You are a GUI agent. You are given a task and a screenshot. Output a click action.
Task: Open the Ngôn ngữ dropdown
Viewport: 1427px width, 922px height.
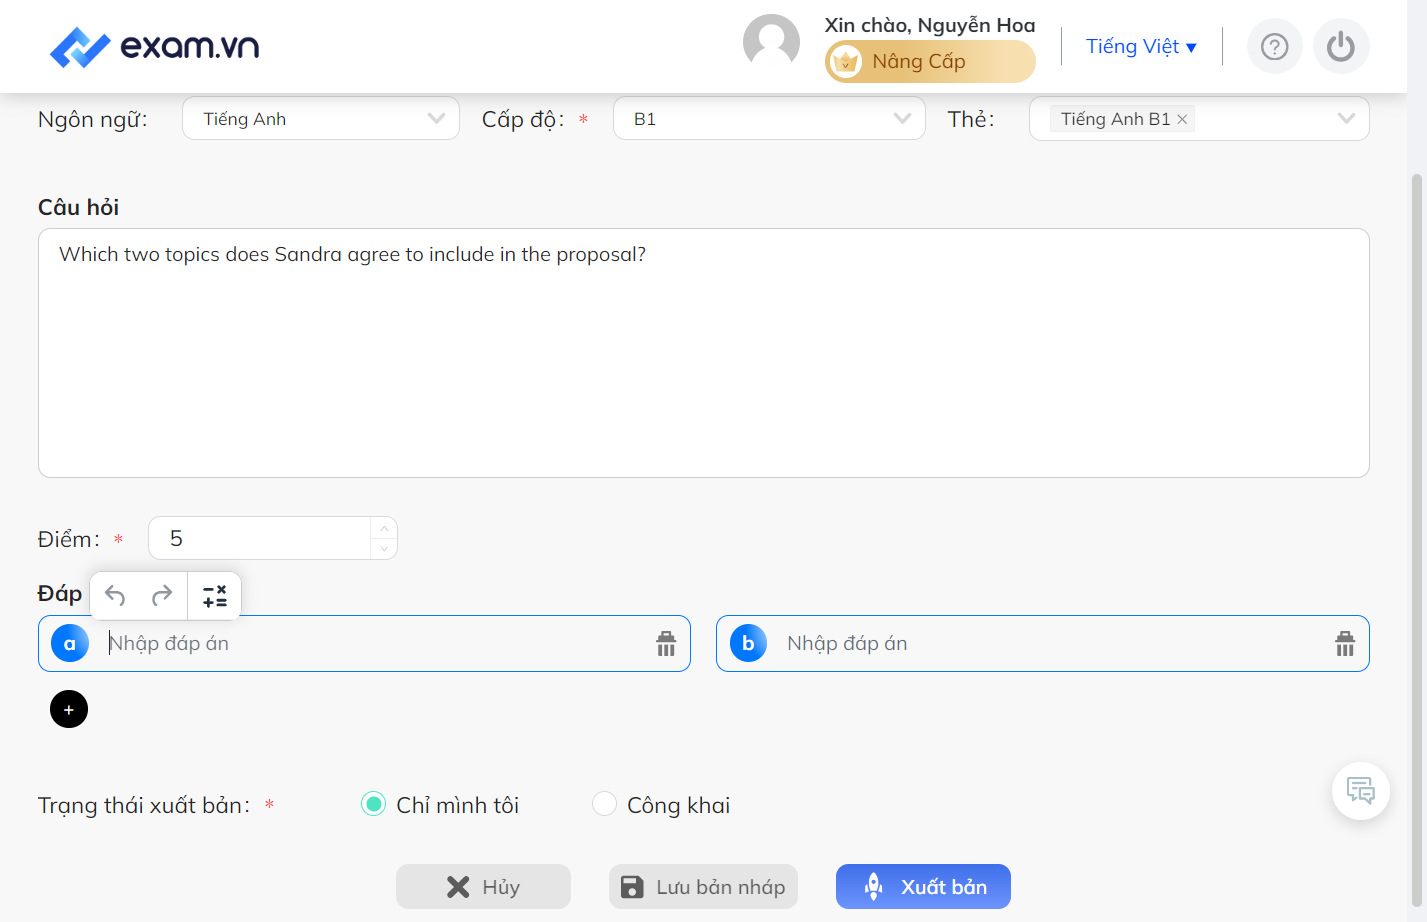(321, 118)
